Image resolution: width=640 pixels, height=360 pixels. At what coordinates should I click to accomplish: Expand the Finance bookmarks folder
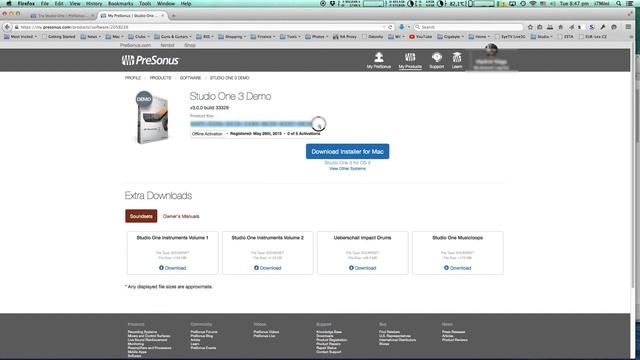262,37
